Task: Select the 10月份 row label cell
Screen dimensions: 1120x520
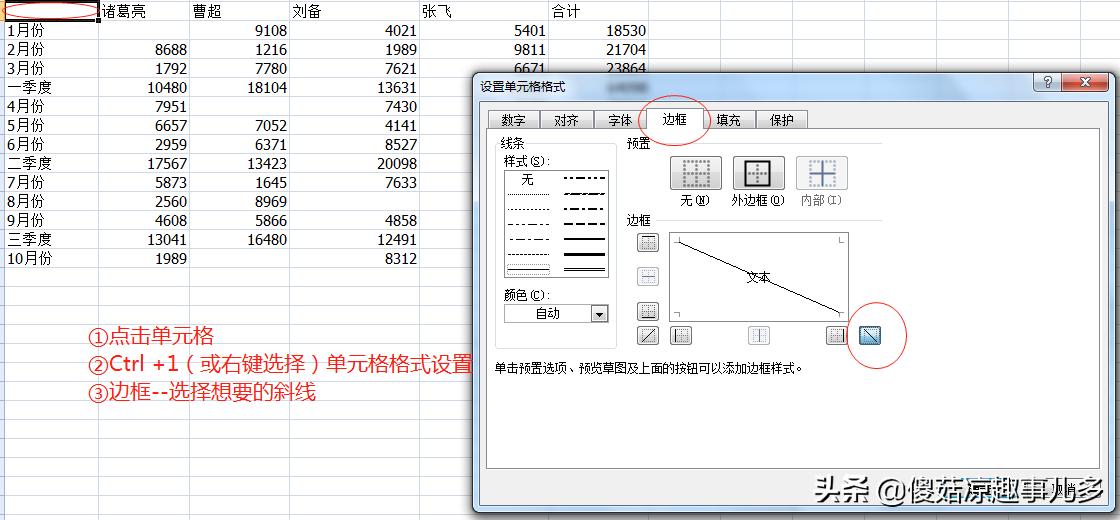Action: (51, 259)
